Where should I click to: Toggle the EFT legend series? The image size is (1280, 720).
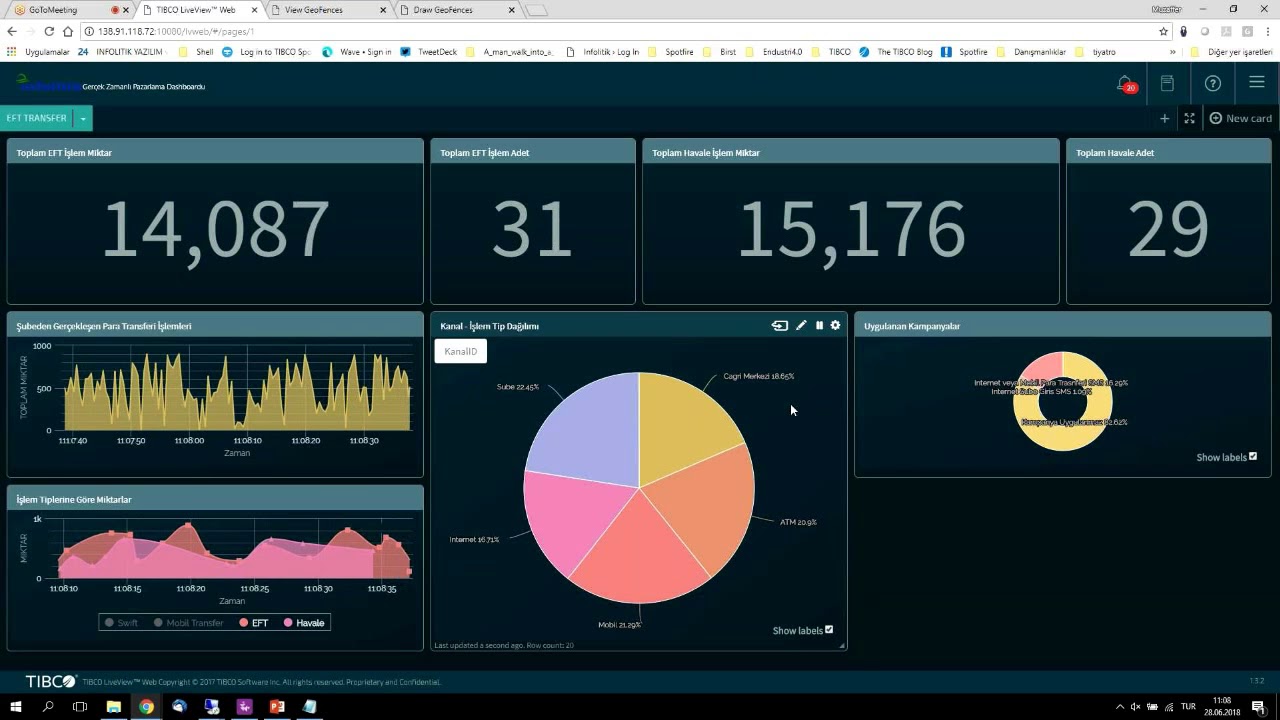(x=254, y=623)
